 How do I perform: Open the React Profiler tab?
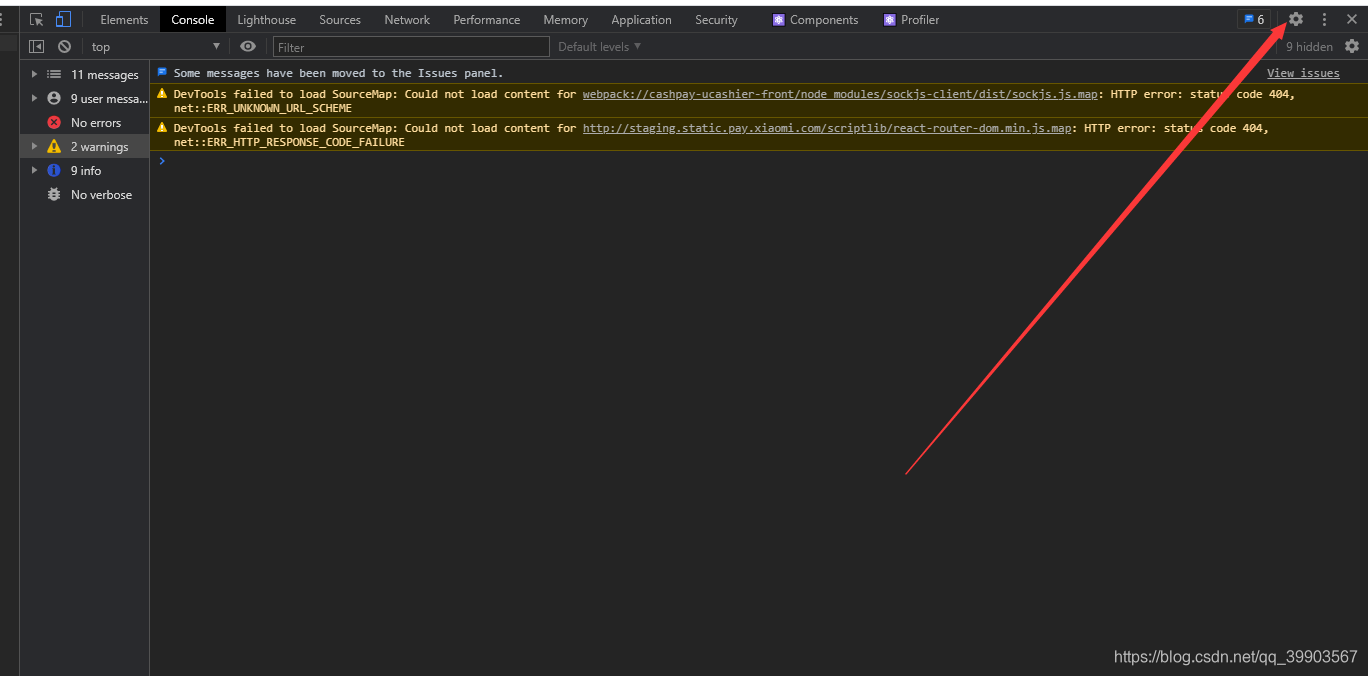pos(911,19)
